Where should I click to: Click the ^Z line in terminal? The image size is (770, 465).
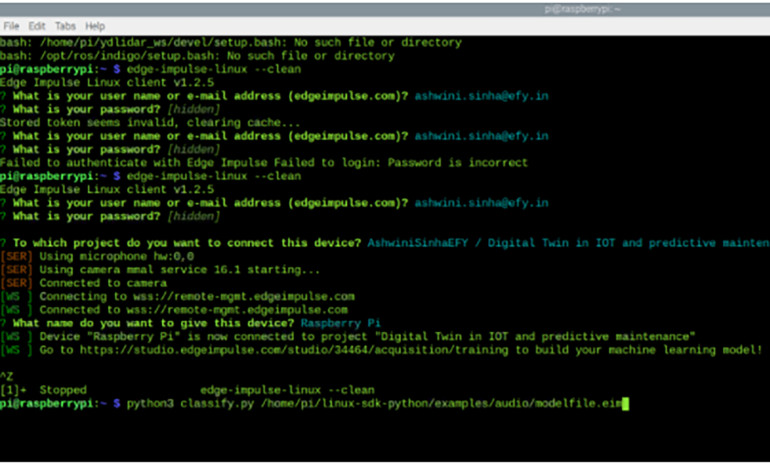[6, 377]
